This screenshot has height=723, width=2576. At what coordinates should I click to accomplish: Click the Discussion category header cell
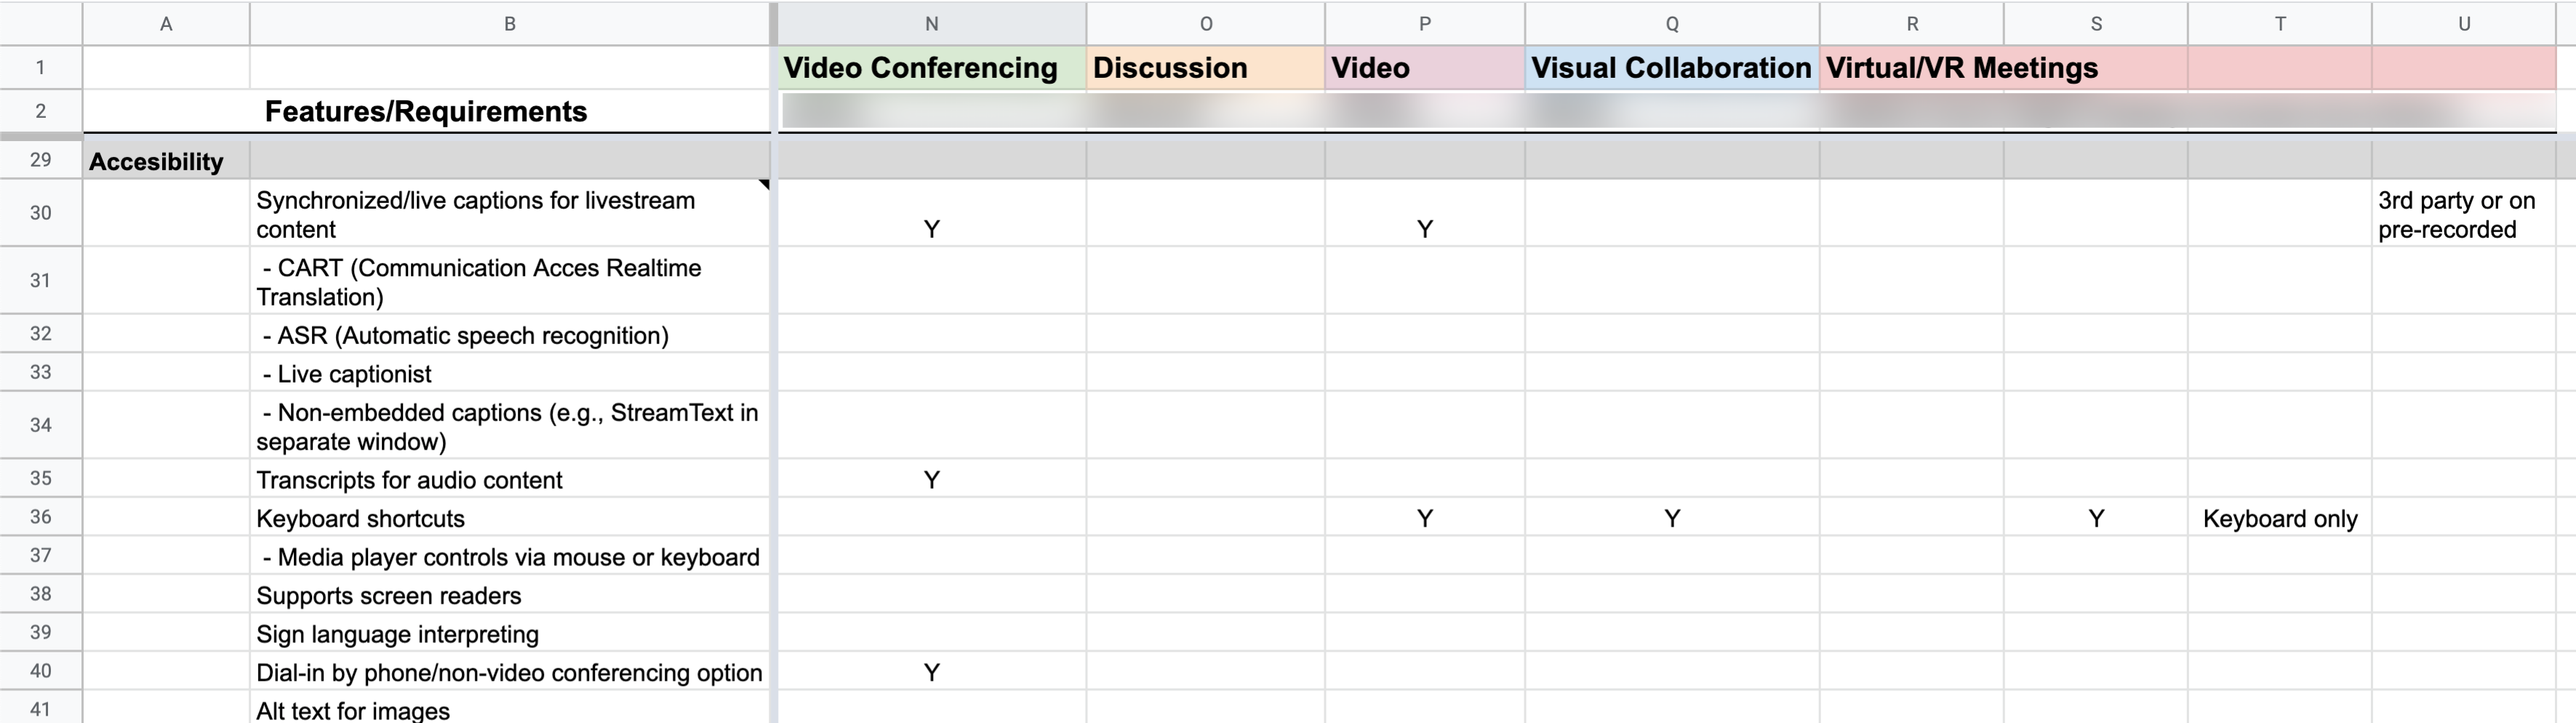click(1204, 68)
